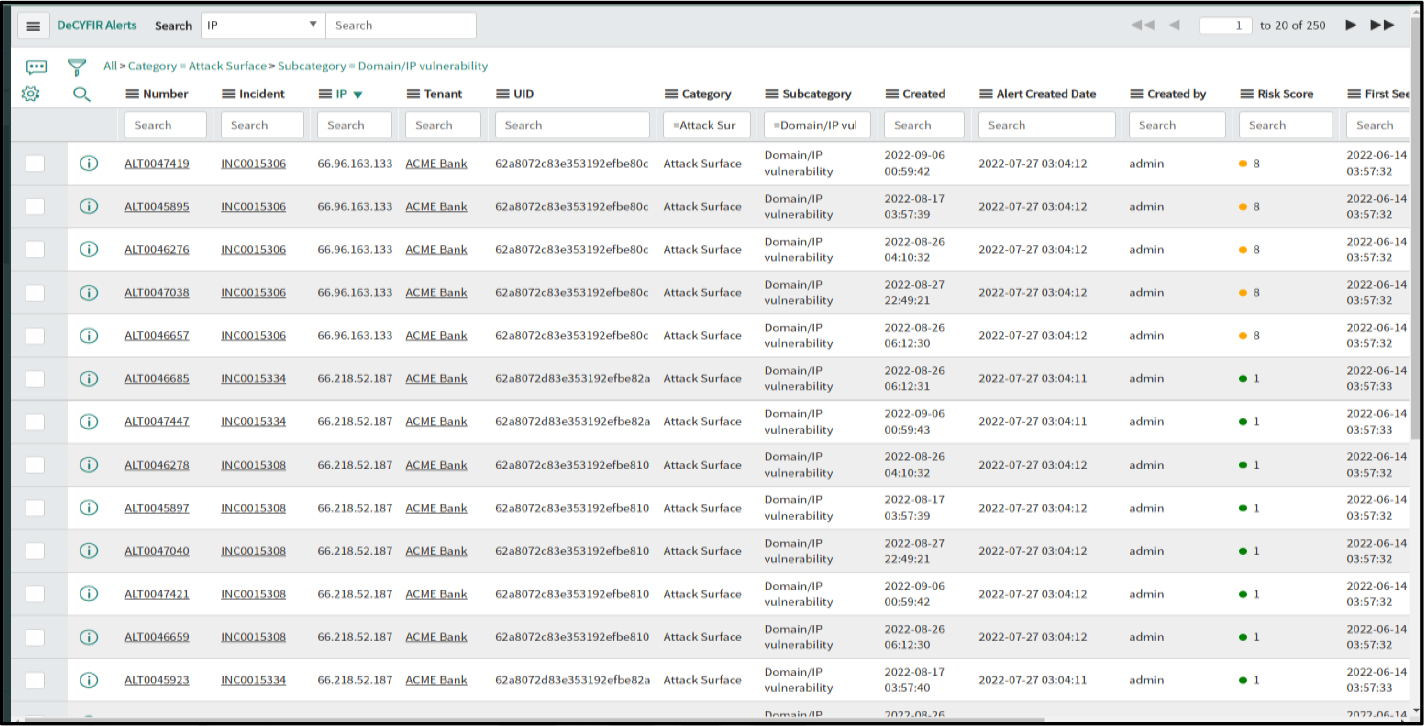This screenshot has height=726, width=1424.
Task: Open the Created by column options icon
Action: click(x=1137, y=94)
